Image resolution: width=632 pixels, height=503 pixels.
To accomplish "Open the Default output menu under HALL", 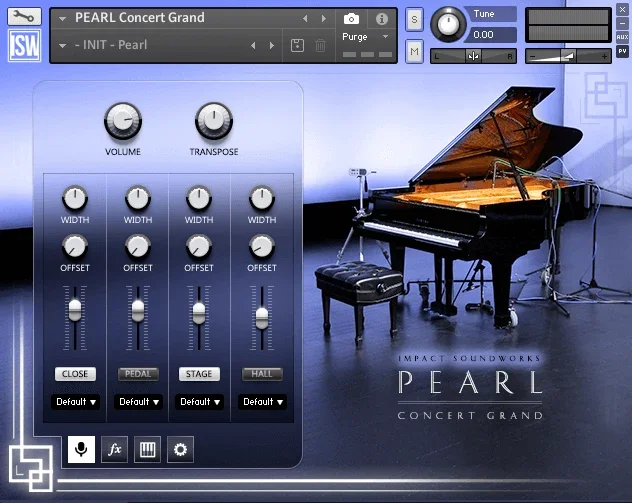I will click(x=262, y=402).
